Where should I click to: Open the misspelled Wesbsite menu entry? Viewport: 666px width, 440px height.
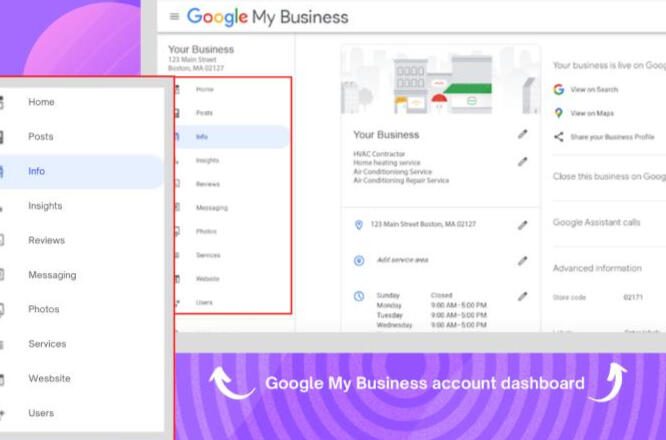[50, 378]
